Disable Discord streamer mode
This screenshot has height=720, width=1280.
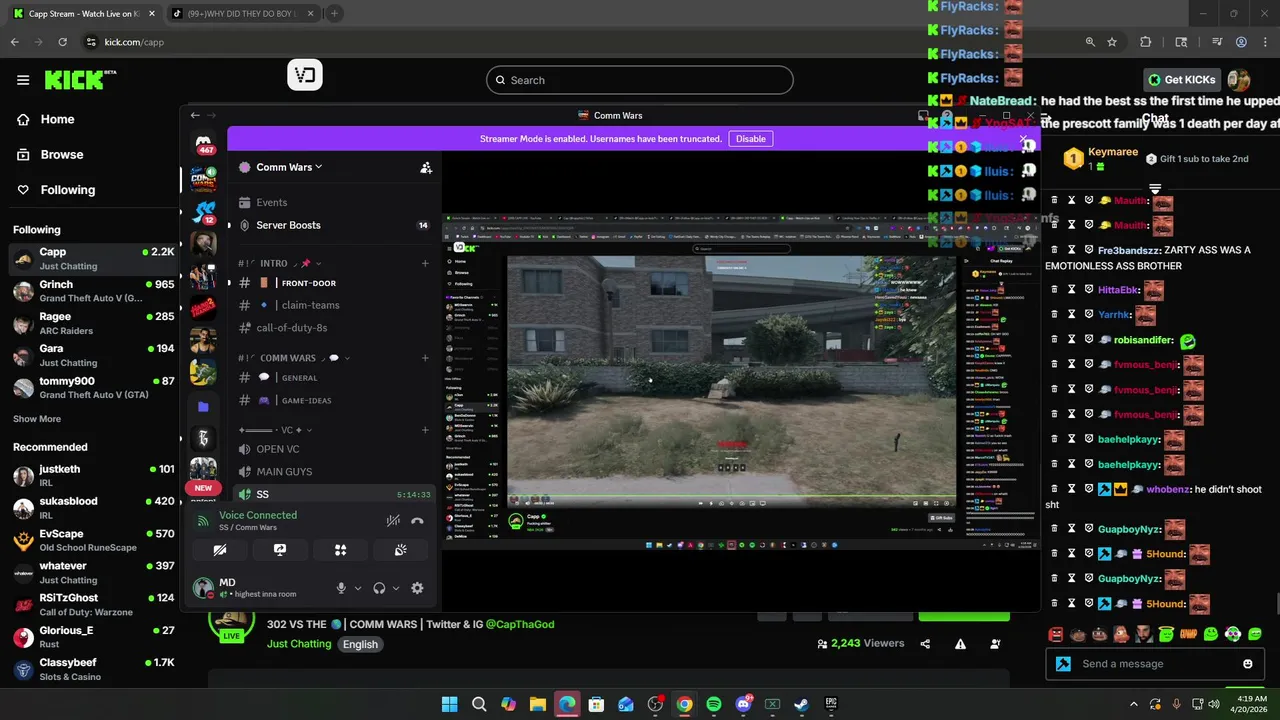751,139
